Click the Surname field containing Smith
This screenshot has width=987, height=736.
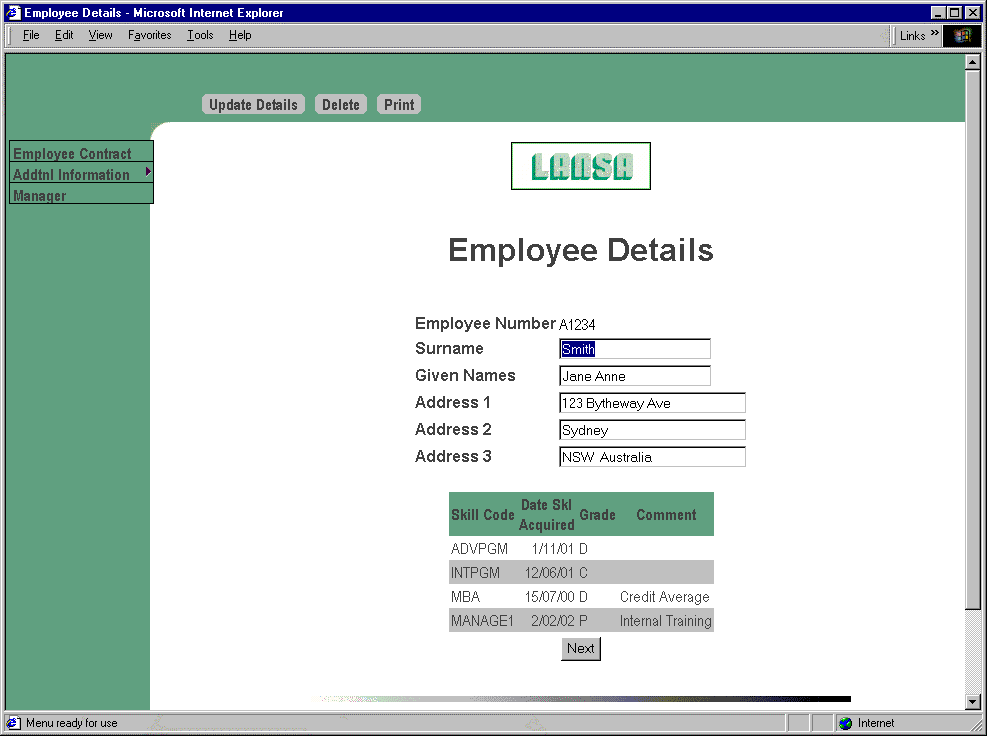pyautogui.click(x=634, y=349)
